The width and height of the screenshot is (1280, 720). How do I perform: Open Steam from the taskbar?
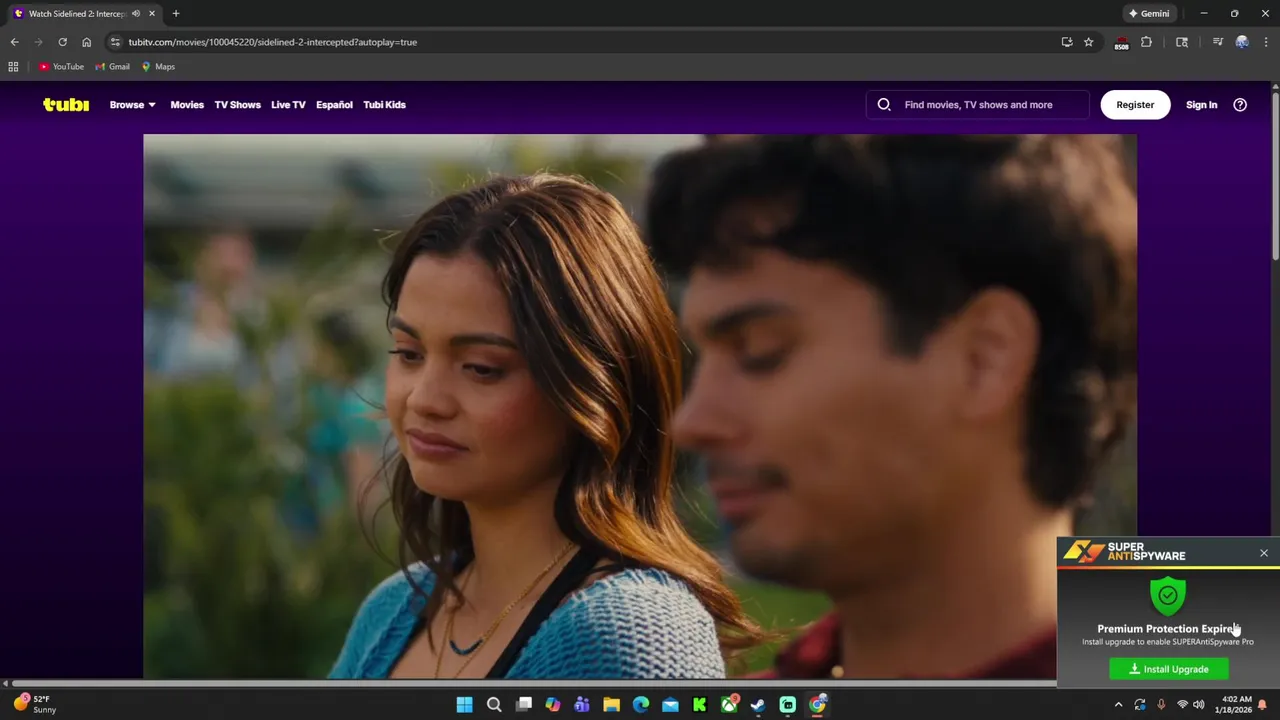[x=758, y=705]
